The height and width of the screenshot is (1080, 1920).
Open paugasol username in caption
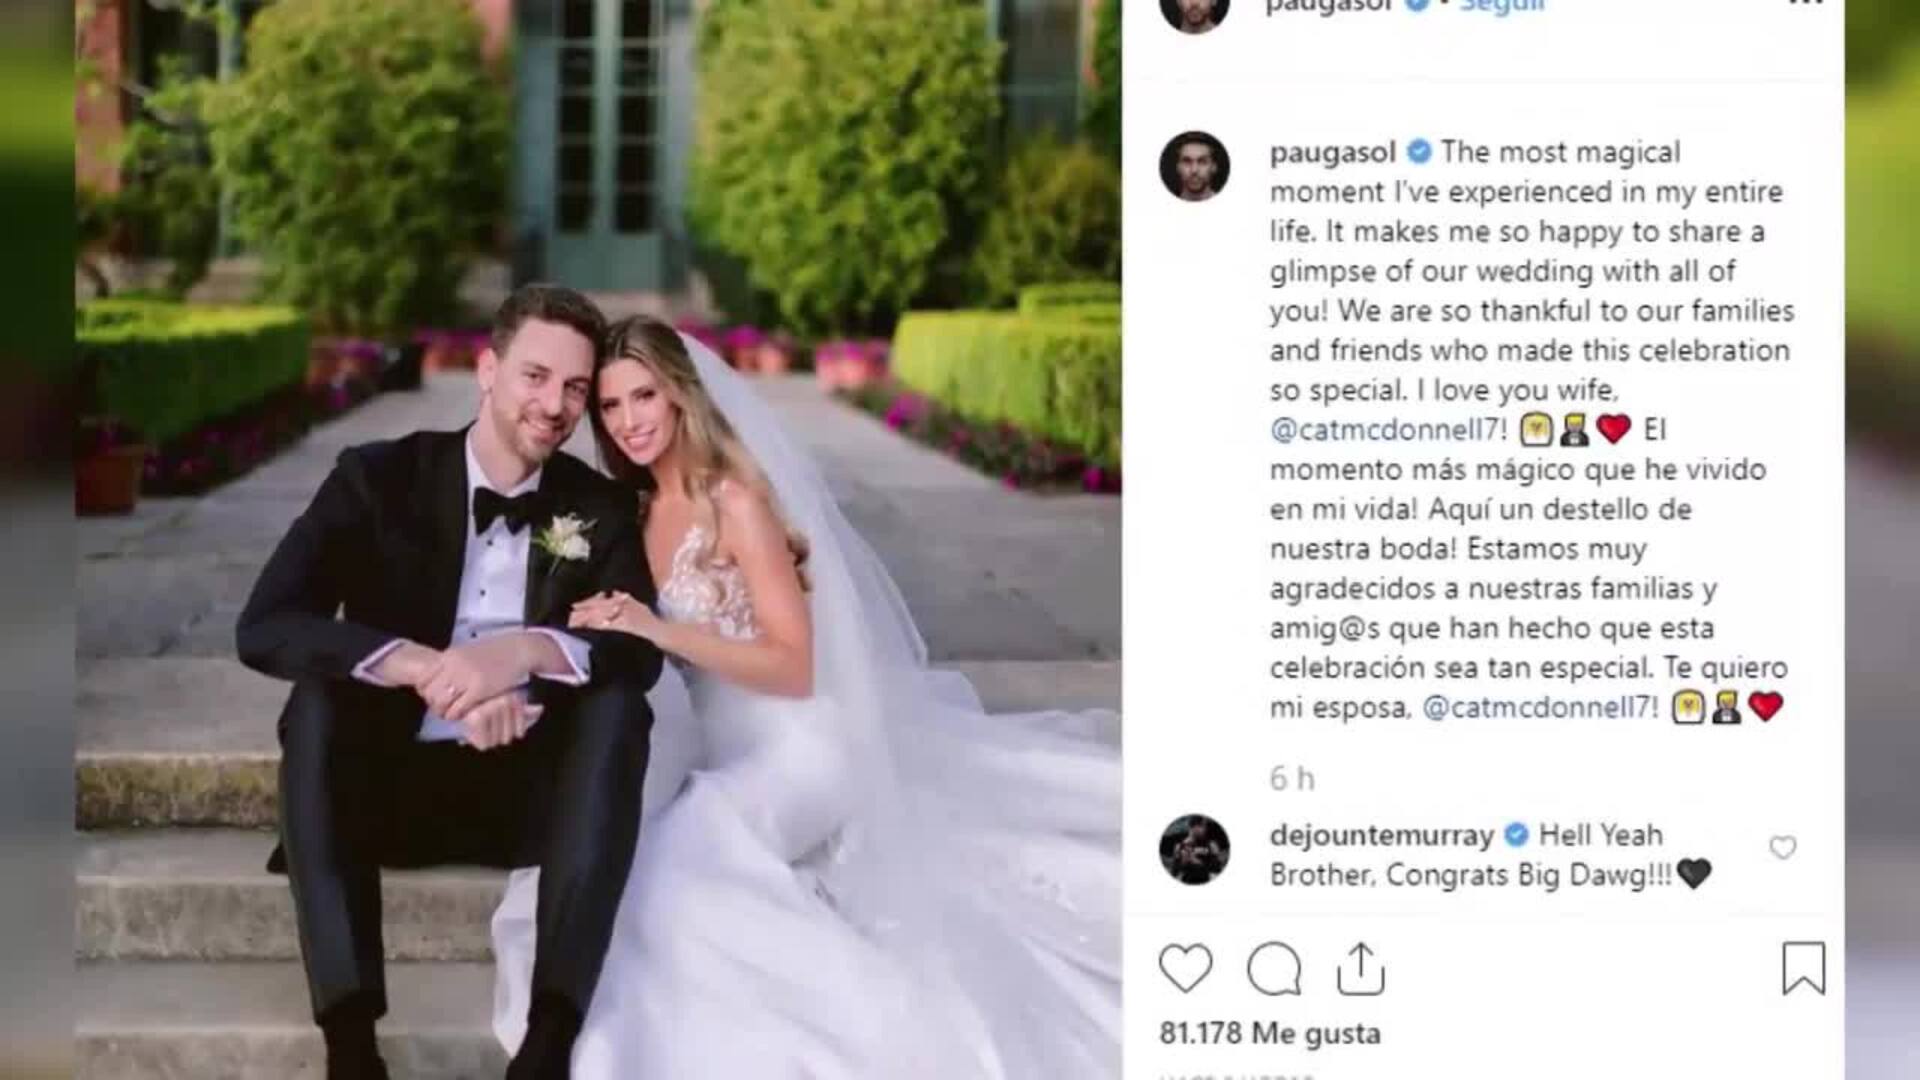pyautogui.click(x=1333, y=153)
